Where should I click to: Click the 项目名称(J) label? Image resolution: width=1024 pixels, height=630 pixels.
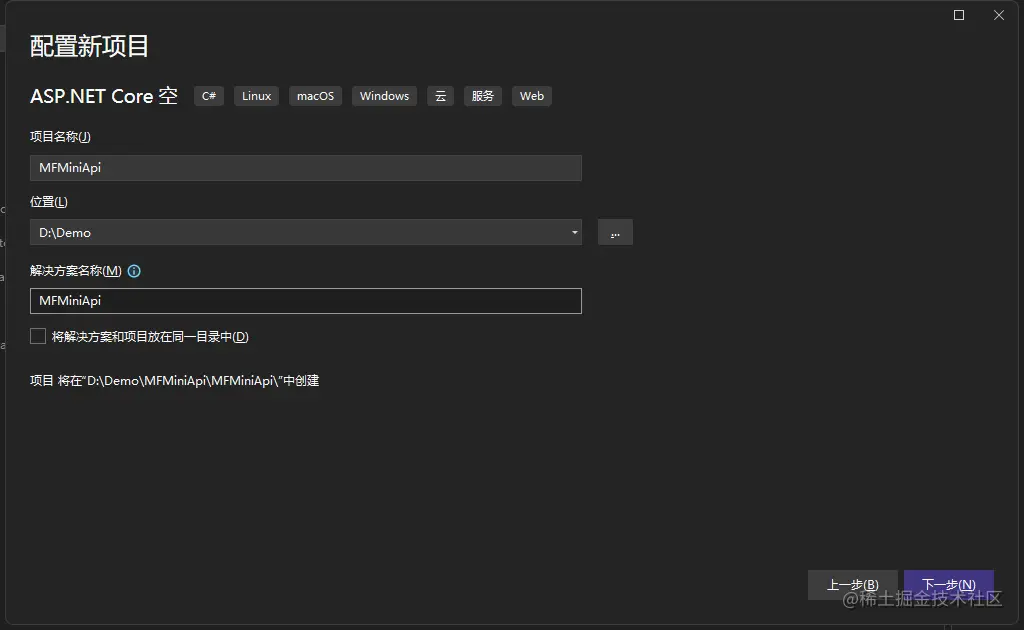pyautogui.click(x=60, y=136)
